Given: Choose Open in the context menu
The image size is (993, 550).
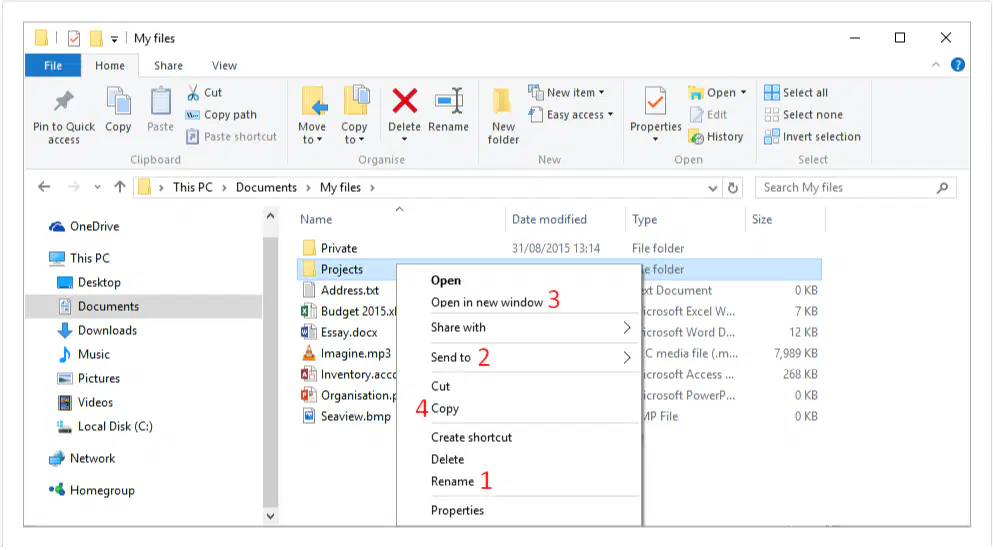Looking at the screenshot, I should tap(446, 280).
